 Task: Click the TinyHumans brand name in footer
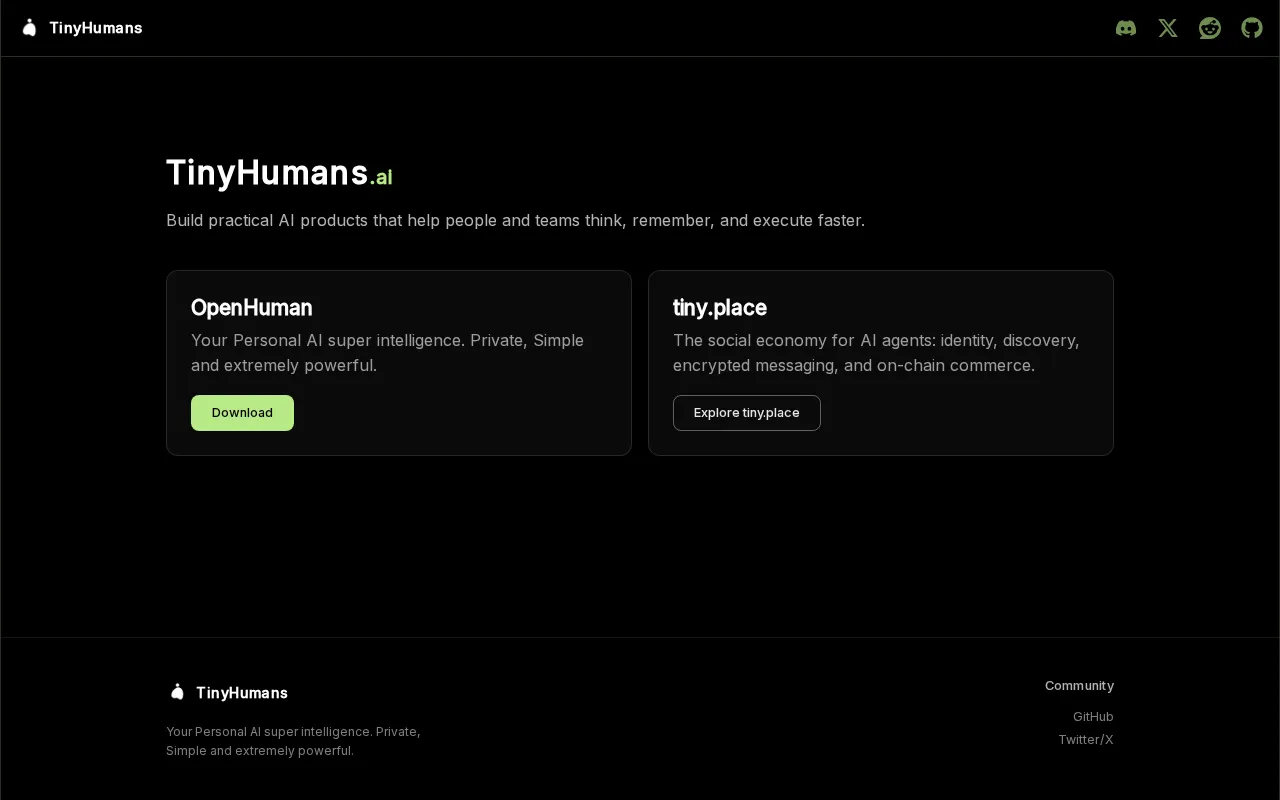[x=242, y=693]
